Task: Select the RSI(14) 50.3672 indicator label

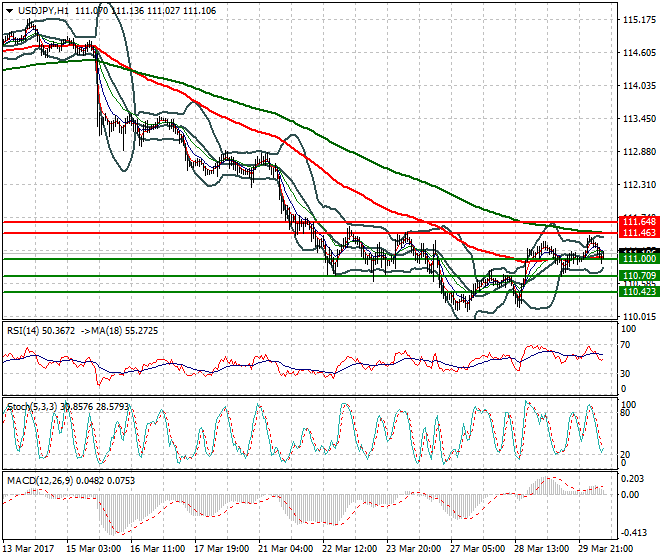Action: pyautogui.click(x=41, y=331)
